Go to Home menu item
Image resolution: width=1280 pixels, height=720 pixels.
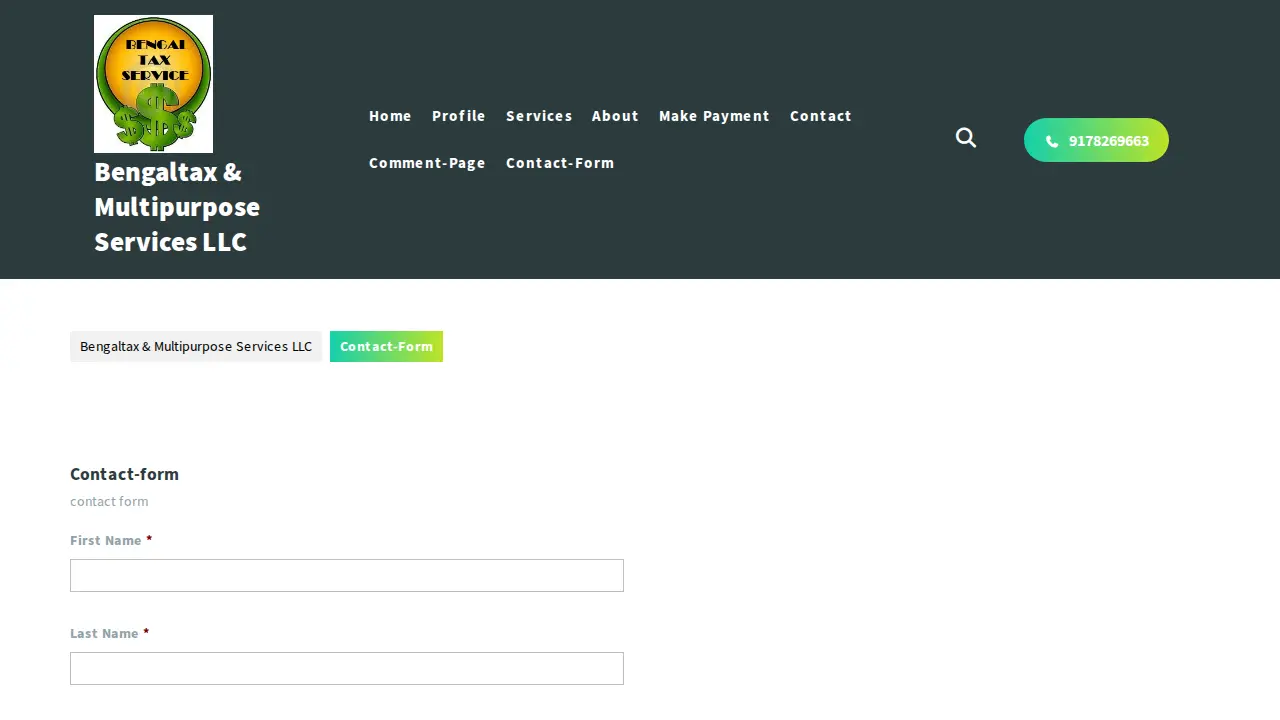click(x=390, y=116)
